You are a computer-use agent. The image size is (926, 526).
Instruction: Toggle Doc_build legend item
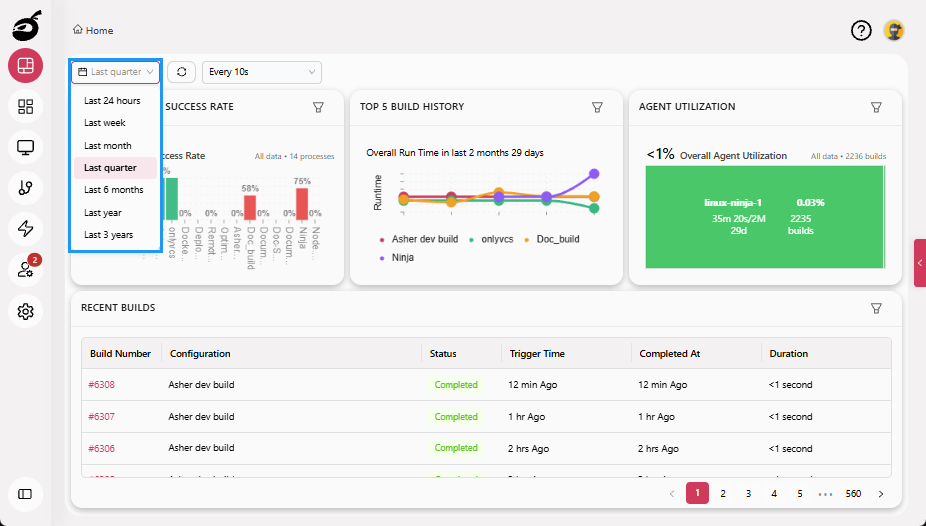pyautogui.click(x=552, y=240)
